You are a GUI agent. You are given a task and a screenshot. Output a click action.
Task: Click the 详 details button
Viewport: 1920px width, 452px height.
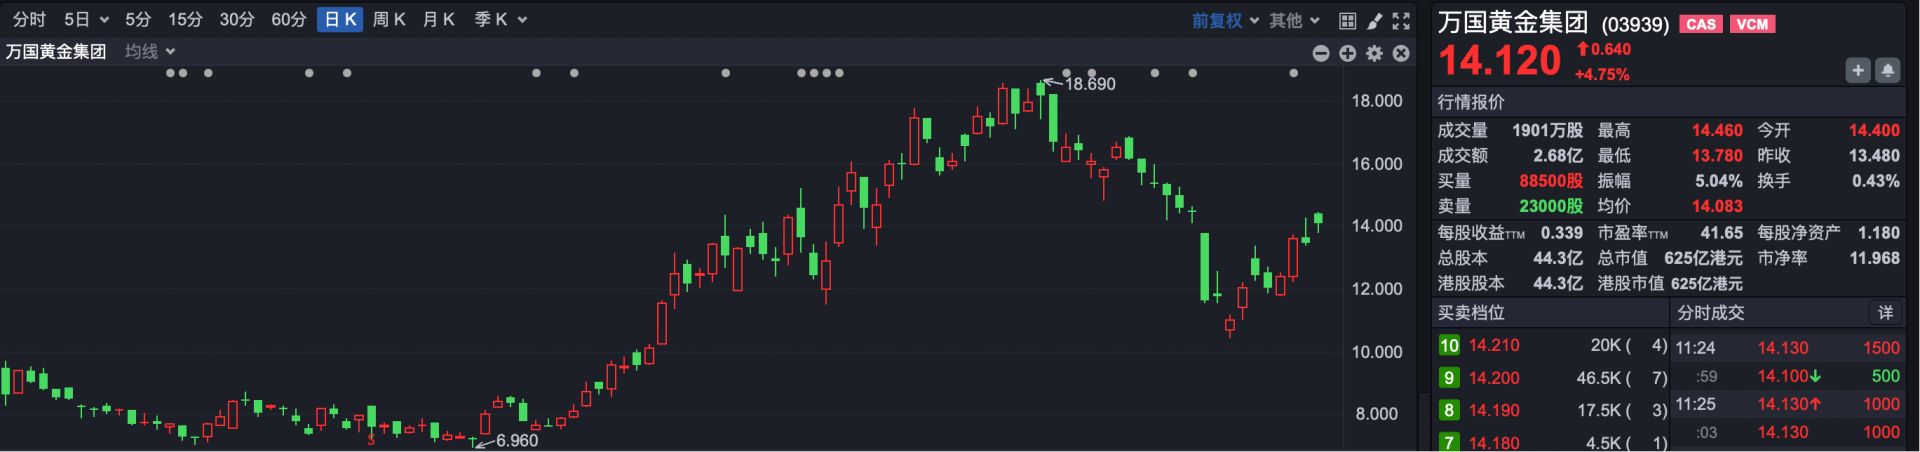click(x=1885, y=313)
